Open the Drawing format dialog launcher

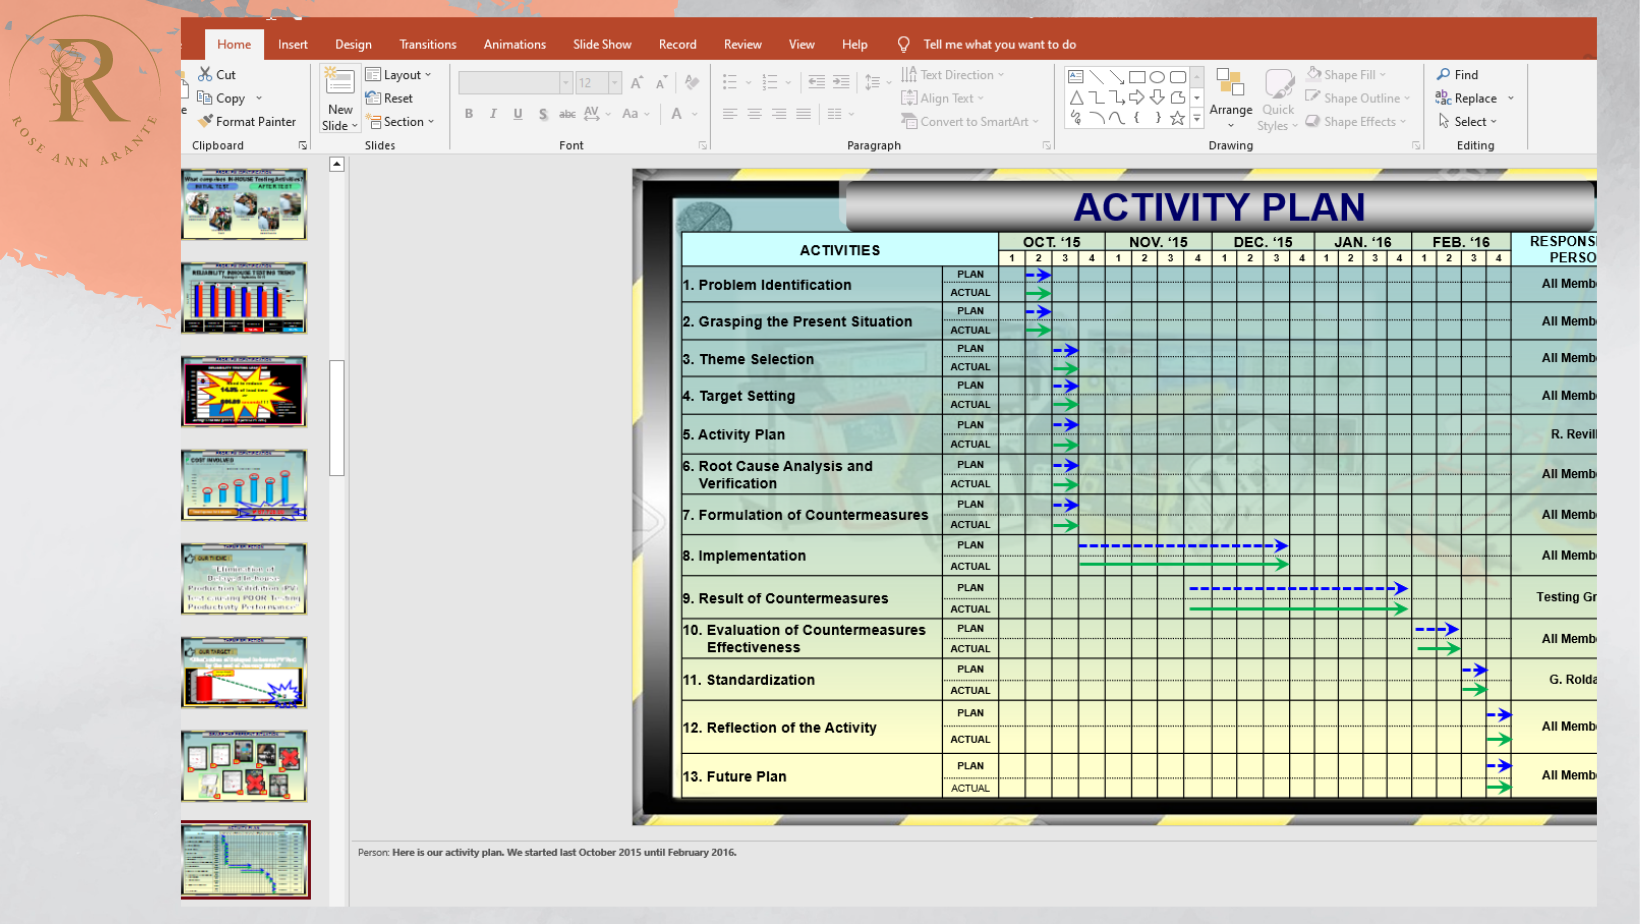tap(1416, 146)
